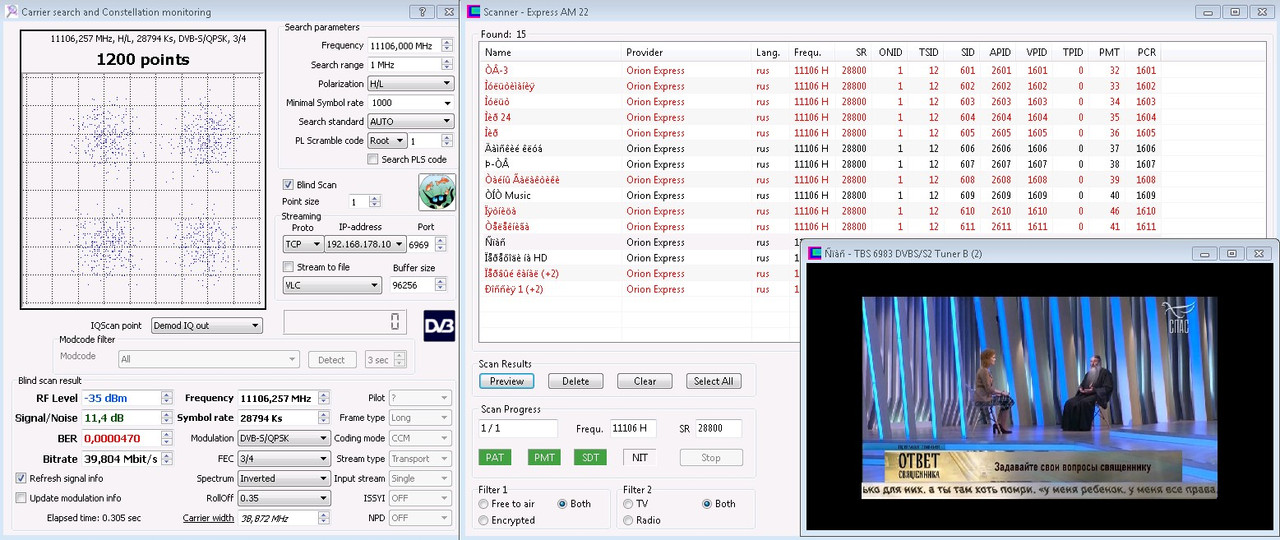
Task: Select the HD channel row in list
Action: [x=641, y=258]
